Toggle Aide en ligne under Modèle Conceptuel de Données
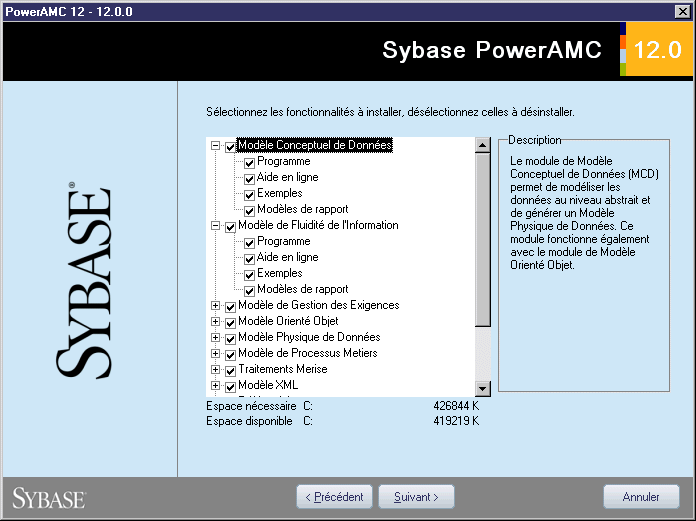 (249, 179)
